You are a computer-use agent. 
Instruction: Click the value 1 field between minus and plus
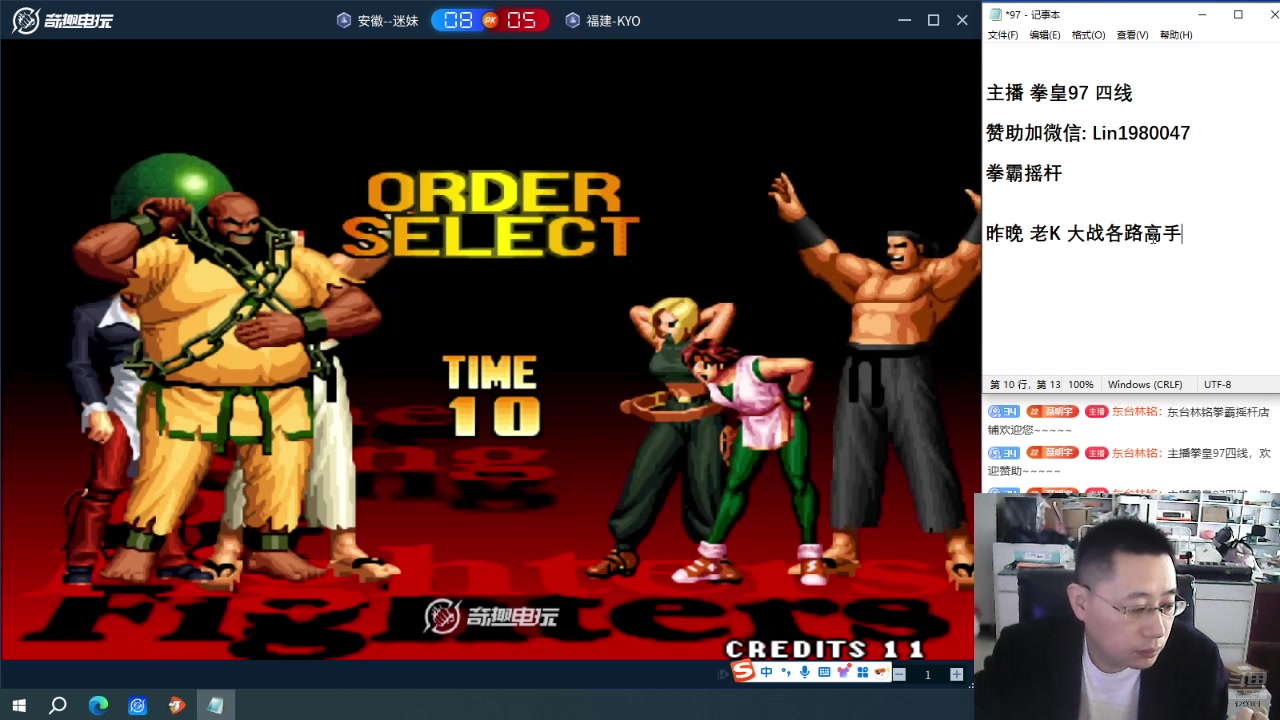click(x=927, y=674)
